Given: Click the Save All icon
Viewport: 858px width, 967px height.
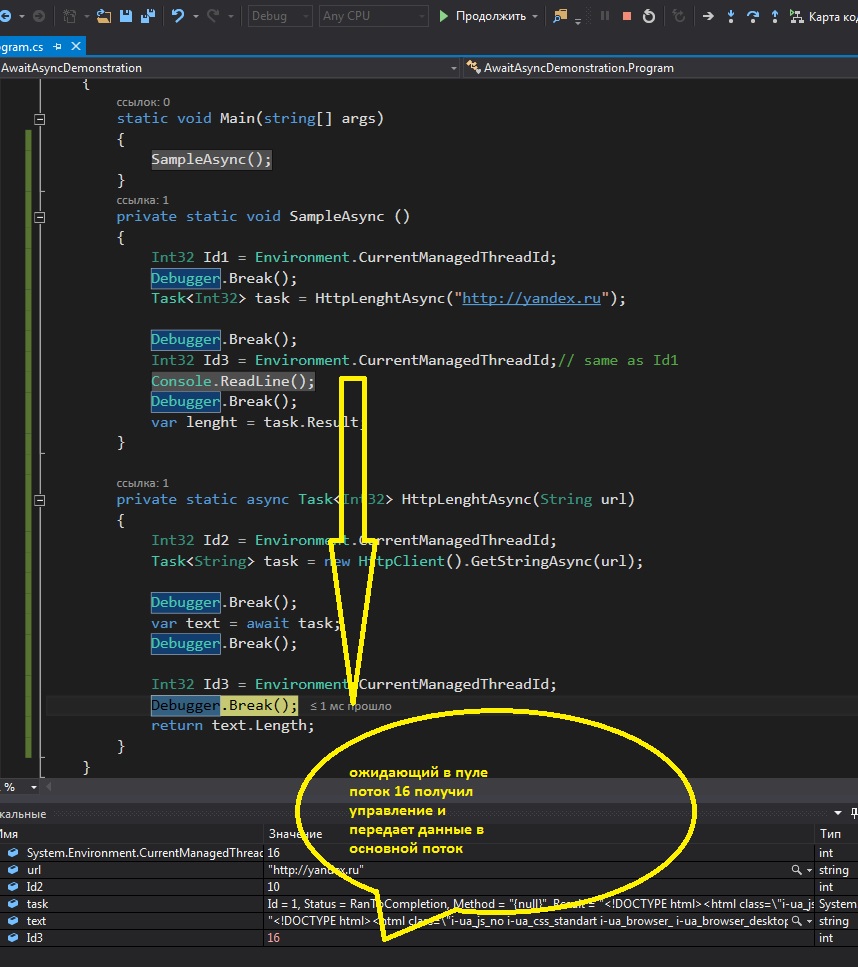Looking at the screenshot, I should coord(147,16).
